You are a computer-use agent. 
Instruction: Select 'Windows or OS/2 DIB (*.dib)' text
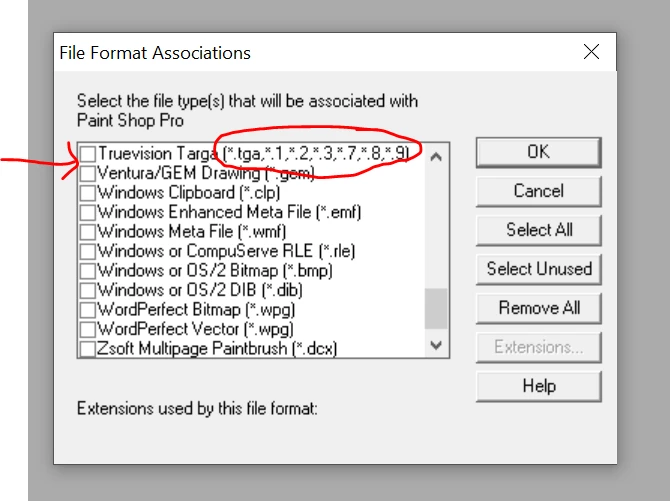[x=200, y=290]
